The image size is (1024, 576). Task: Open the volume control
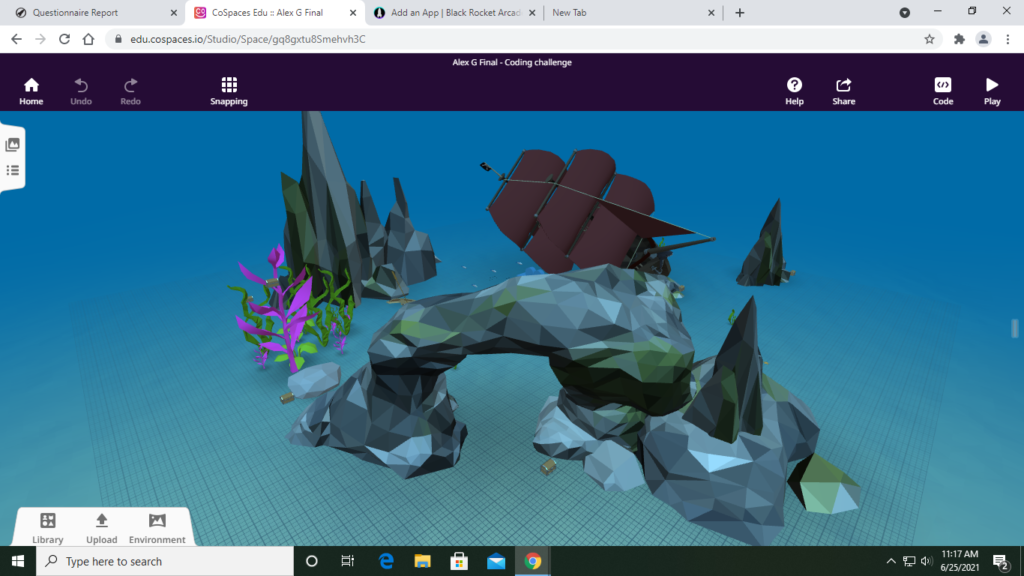pos(926,561)
